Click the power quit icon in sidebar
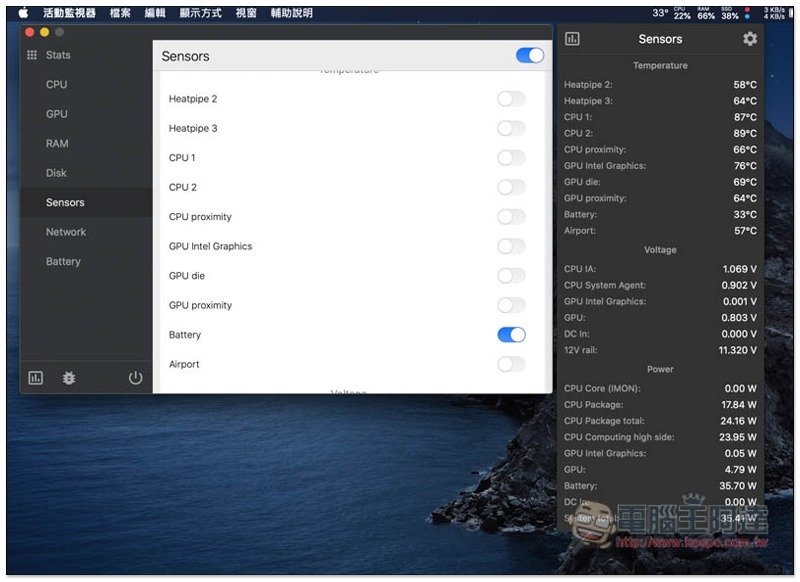Viewport: 800px width, 582px height. (135, 378)
